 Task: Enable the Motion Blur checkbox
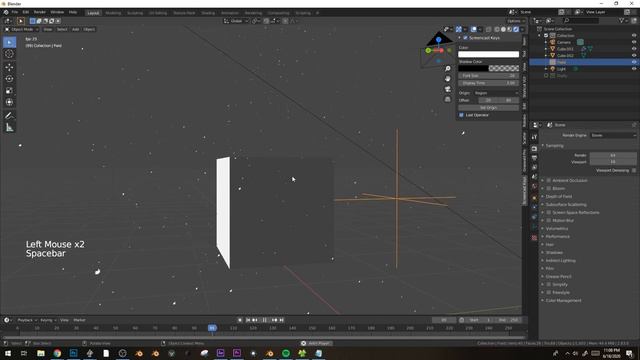(549, 220)
